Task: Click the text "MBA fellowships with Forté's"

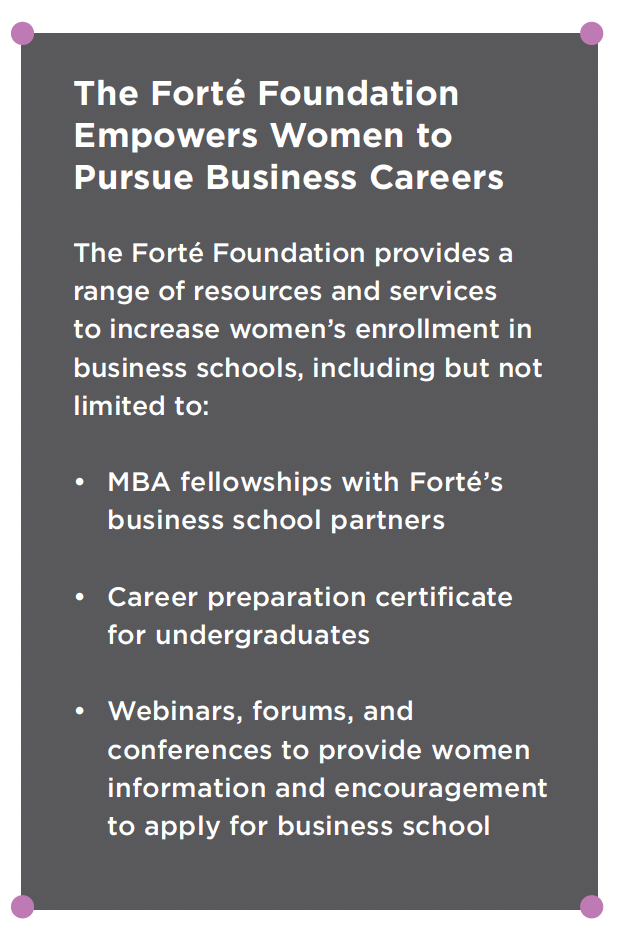Action: click(x=305, y=482)
